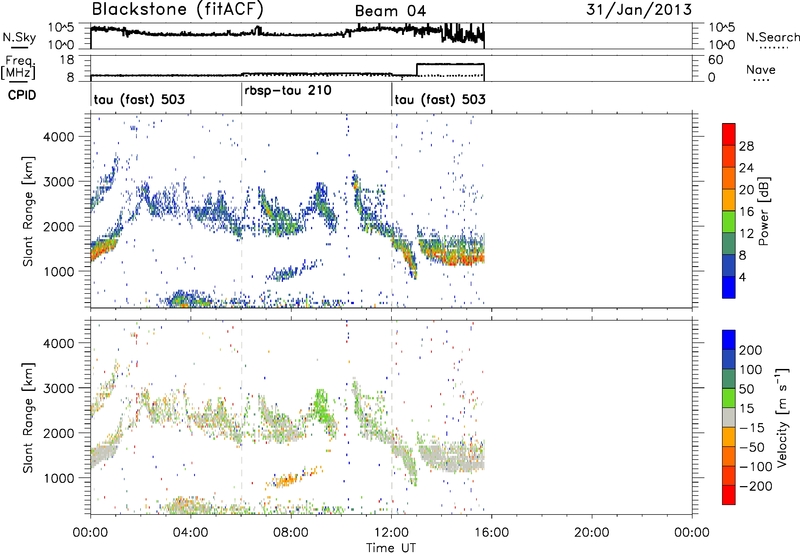Click the date '31/Jan/2013'
This screenshot has height=554, width=800.
[x=639, y=9]
